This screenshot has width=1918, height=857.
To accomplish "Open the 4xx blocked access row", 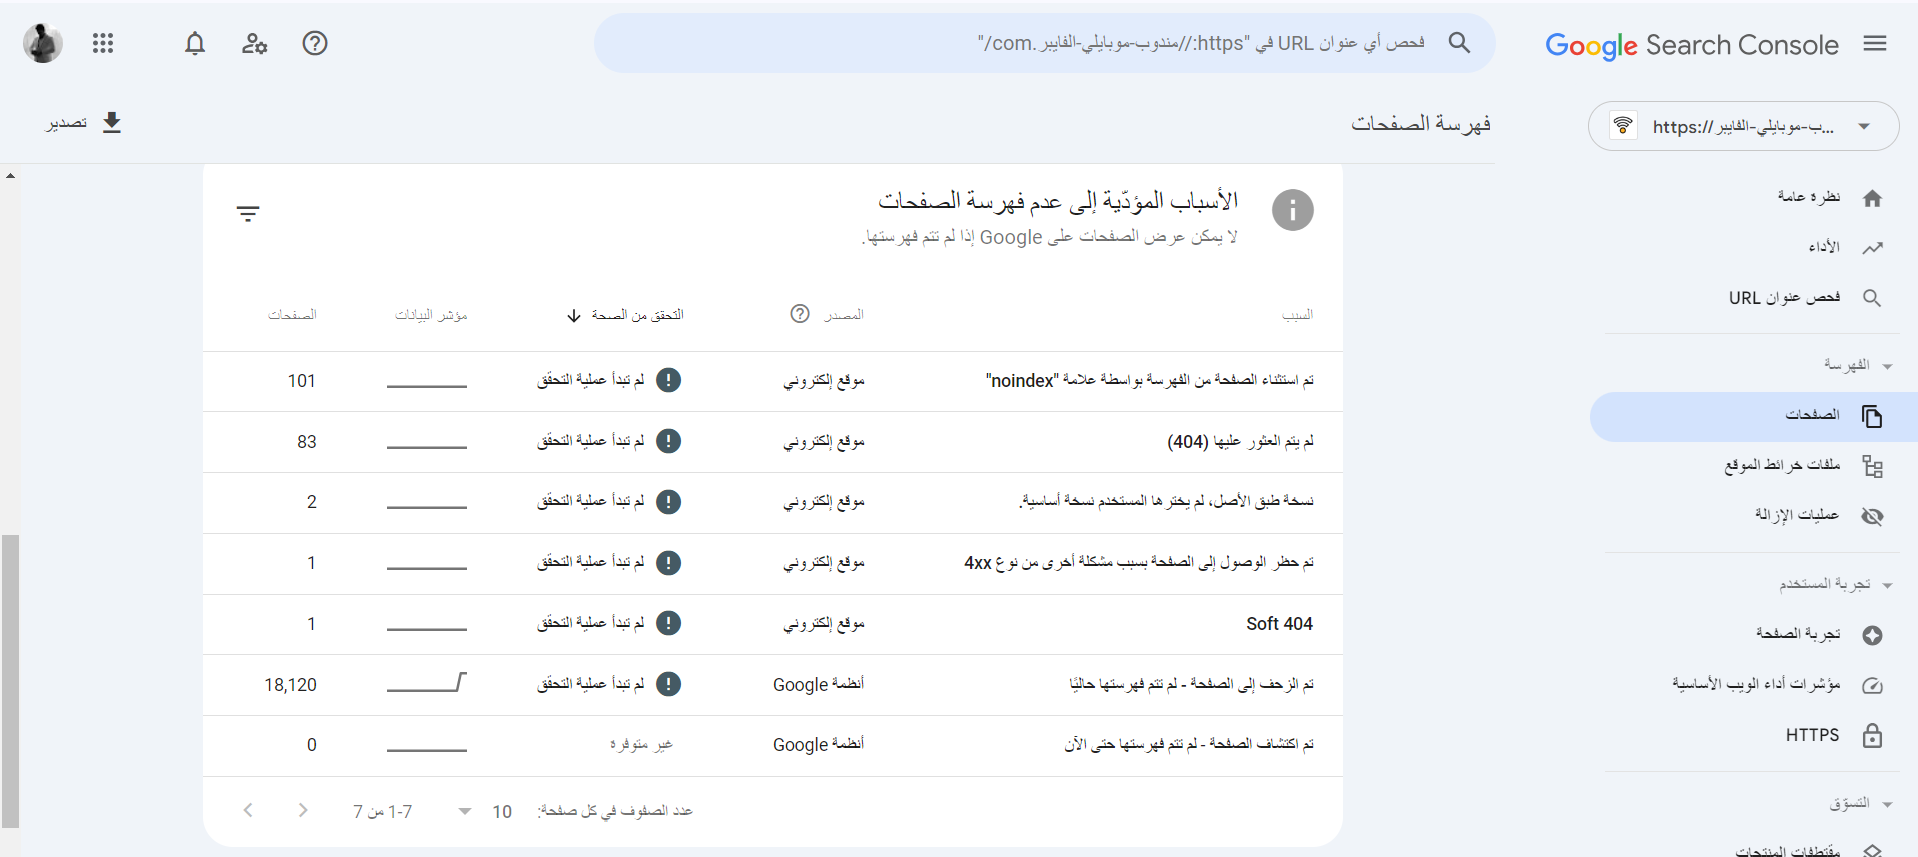I will (773, 563).
